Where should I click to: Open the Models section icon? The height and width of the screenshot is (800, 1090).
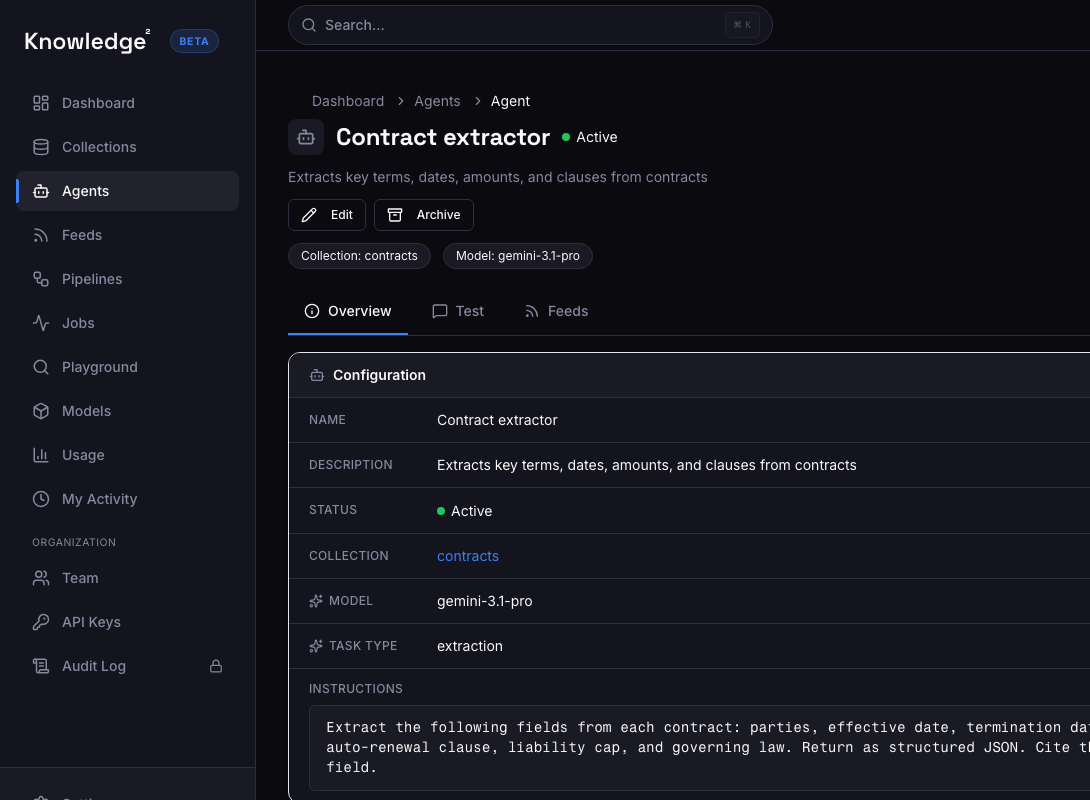click(40, 411)
